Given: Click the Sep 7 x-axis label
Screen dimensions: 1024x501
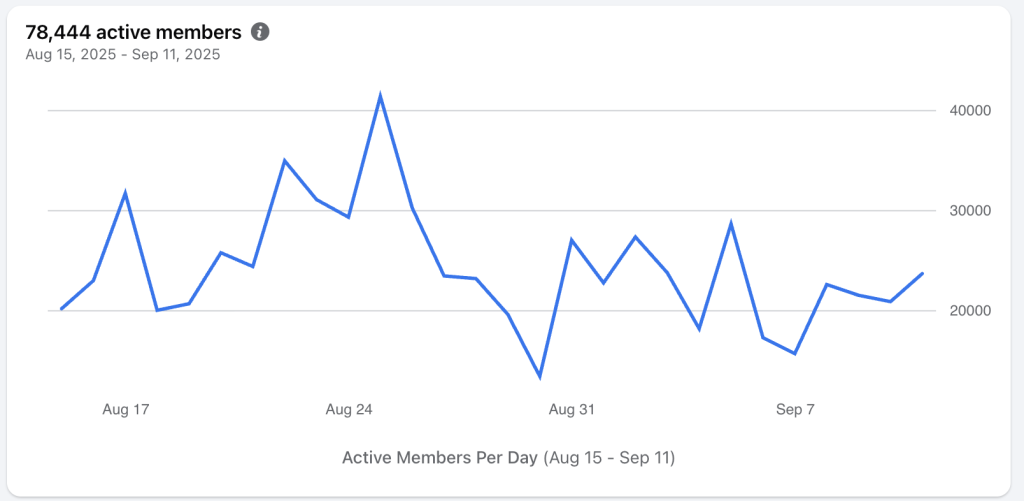Looking at the screenshot, I should coord(795,409).
